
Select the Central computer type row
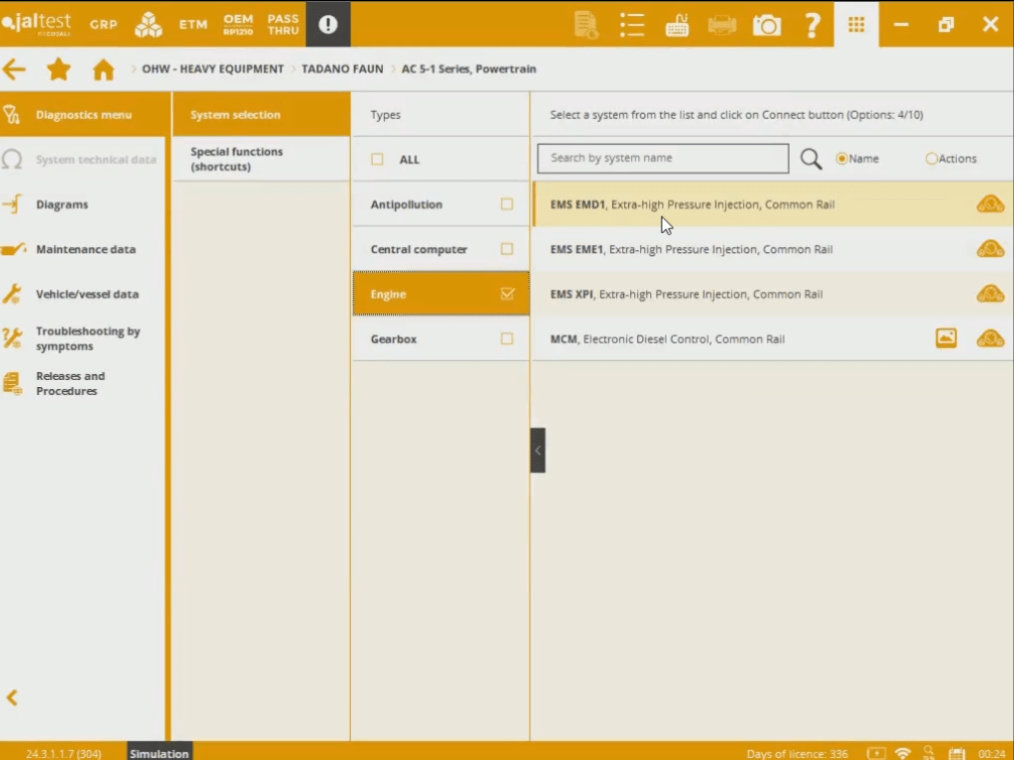click(x=441, y=249)
